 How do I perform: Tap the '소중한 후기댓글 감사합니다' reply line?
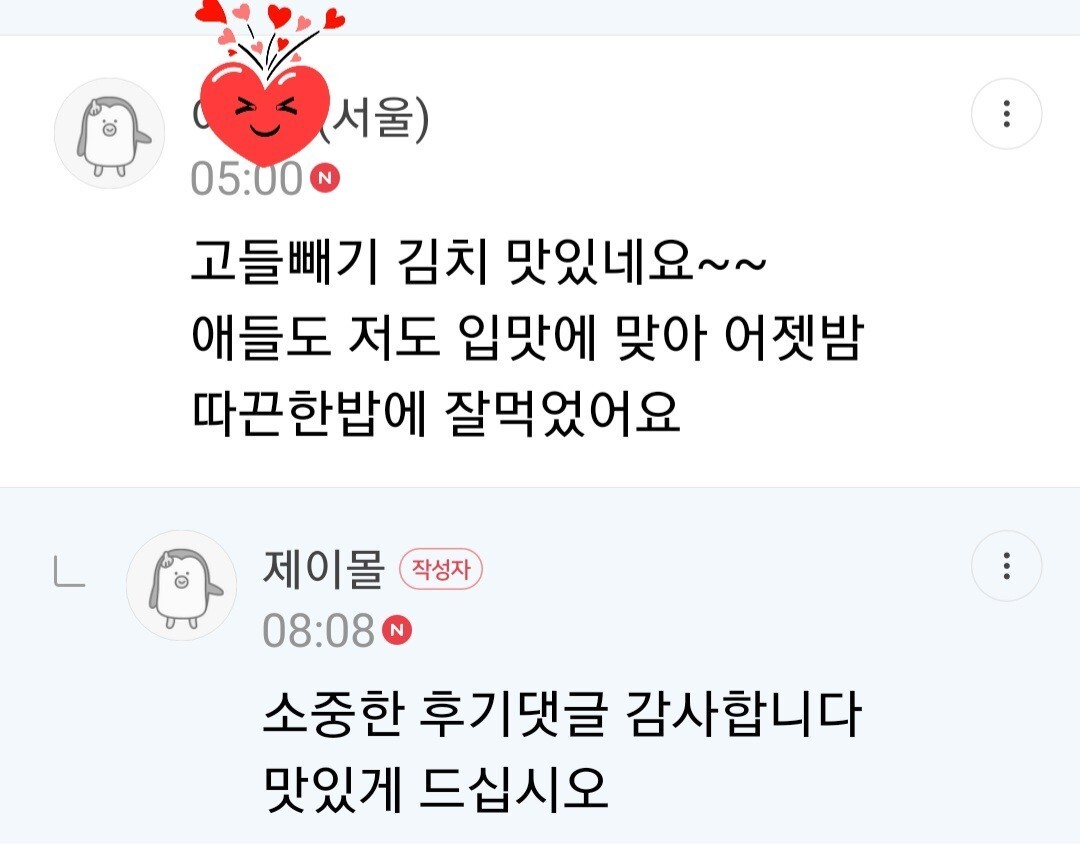coord(562,713)
